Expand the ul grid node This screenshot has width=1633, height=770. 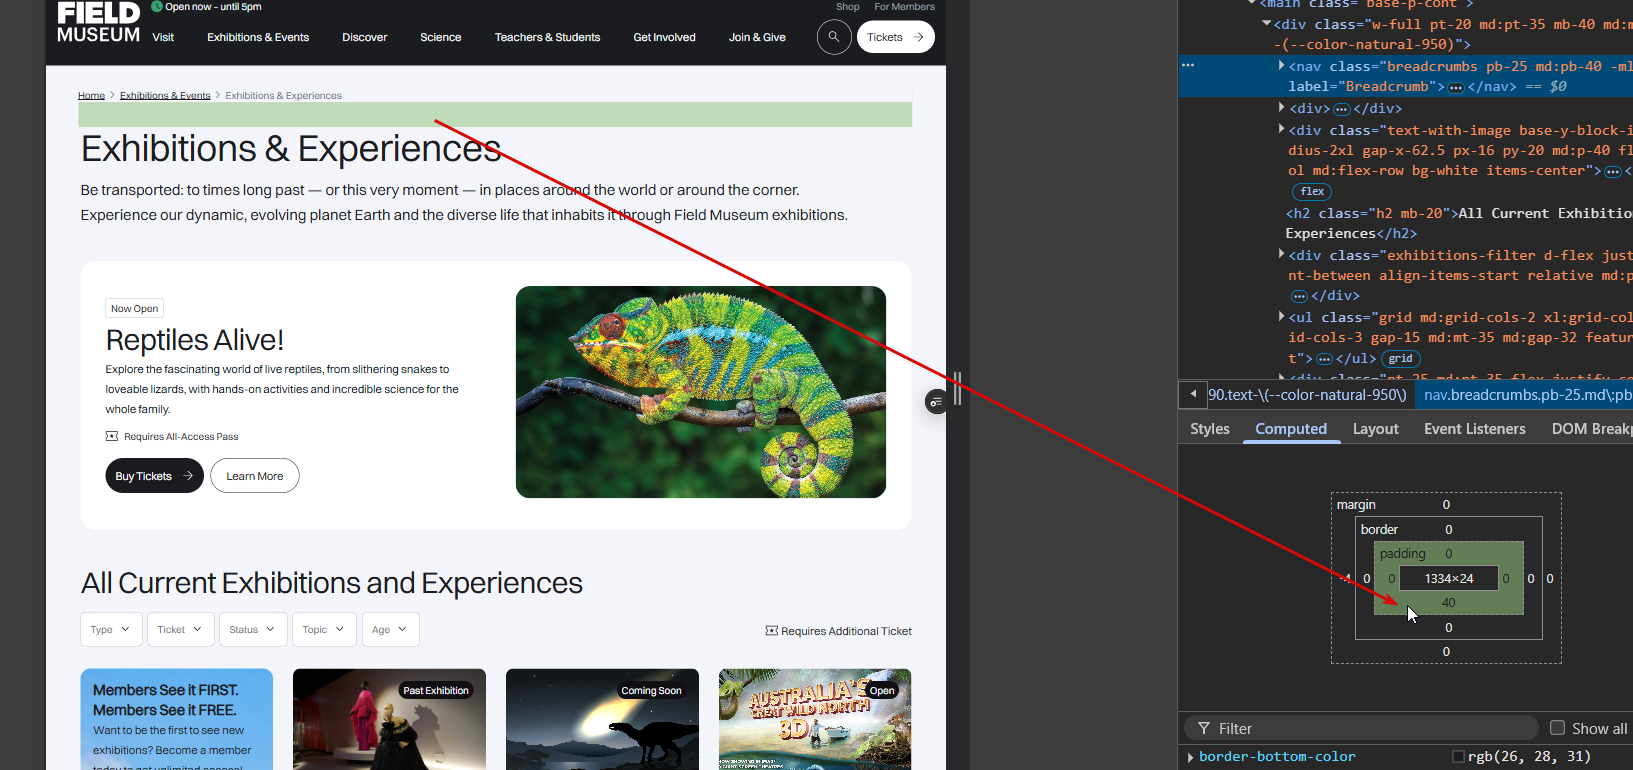click(1282, 316)
